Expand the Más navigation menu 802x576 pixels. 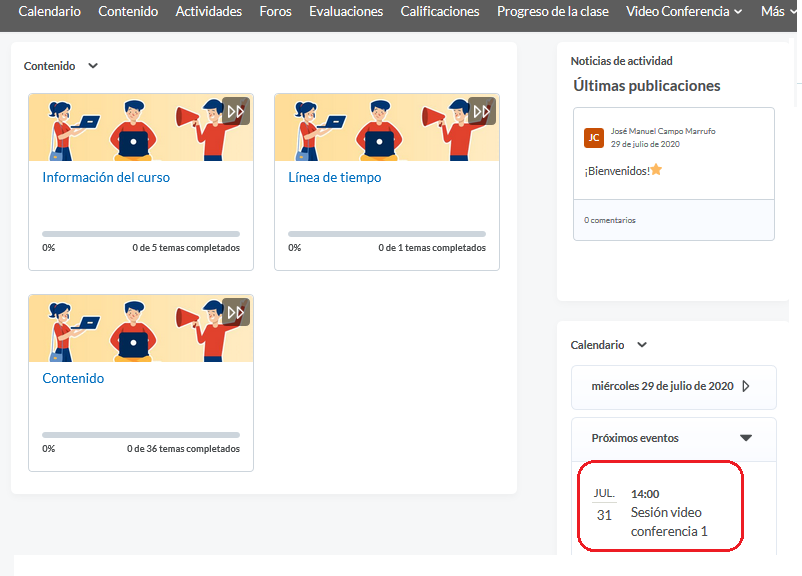click(778, 12)
